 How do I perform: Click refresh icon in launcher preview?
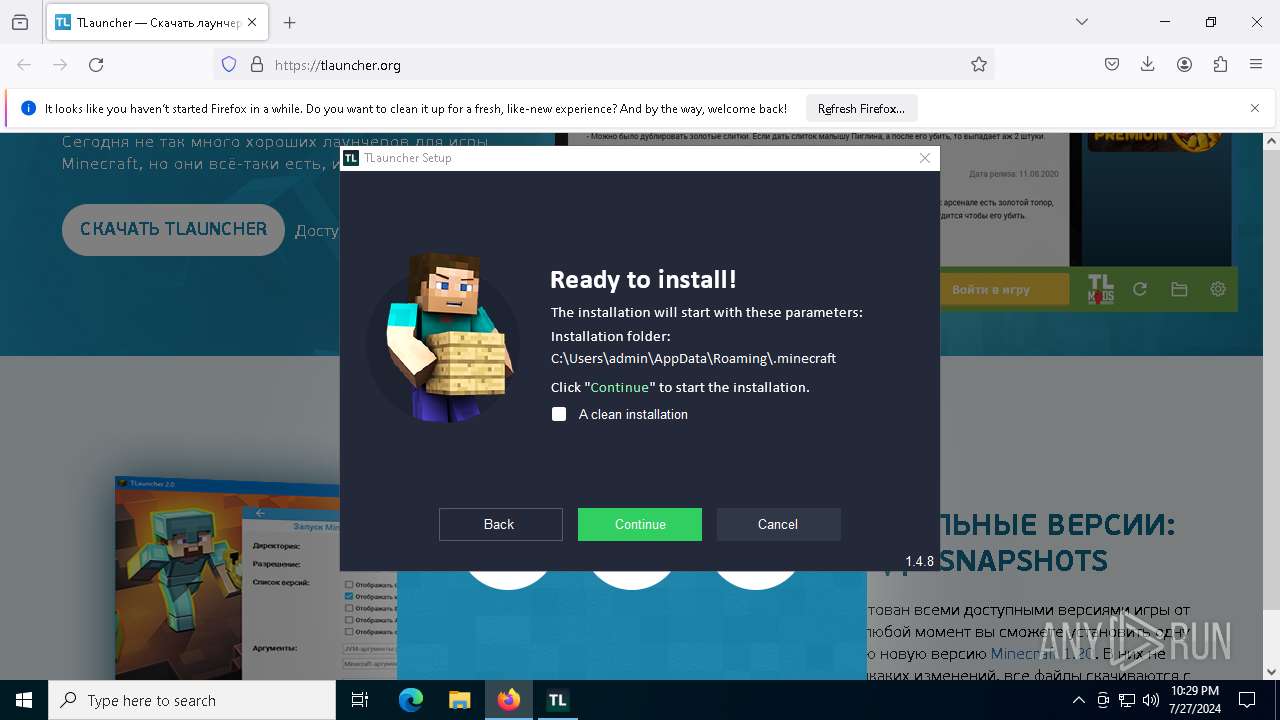[1139, 289]
